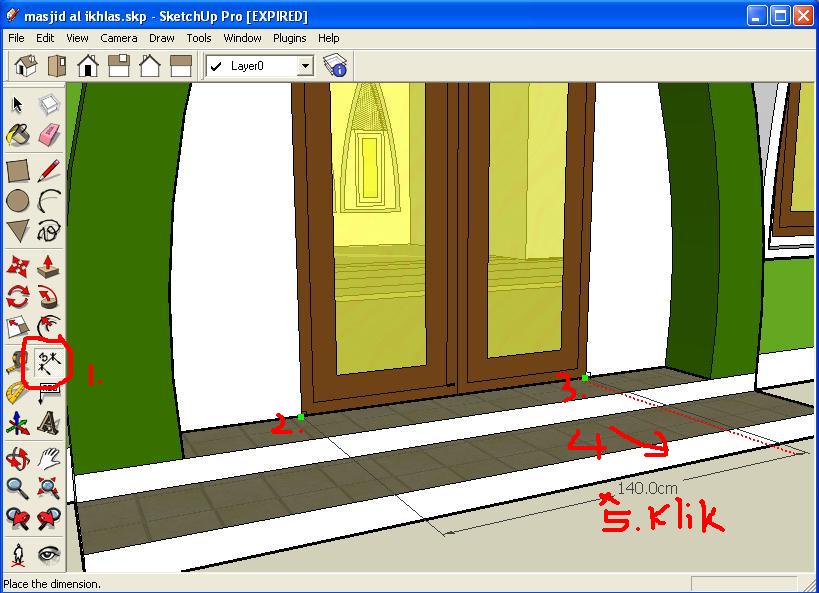The height and width of the screenshot is (593, 819).
Task: Open the View menu
Action: click(77, 38)
